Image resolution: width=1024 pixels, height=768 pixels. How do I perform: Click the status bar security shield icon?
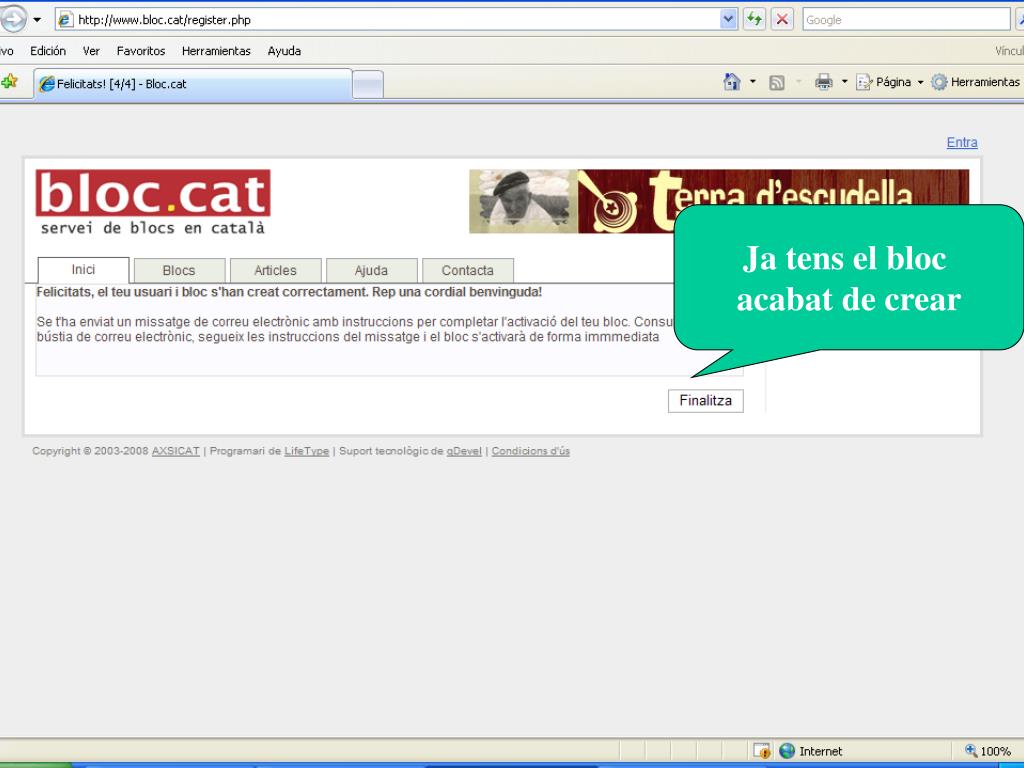(x=761, y=751)
